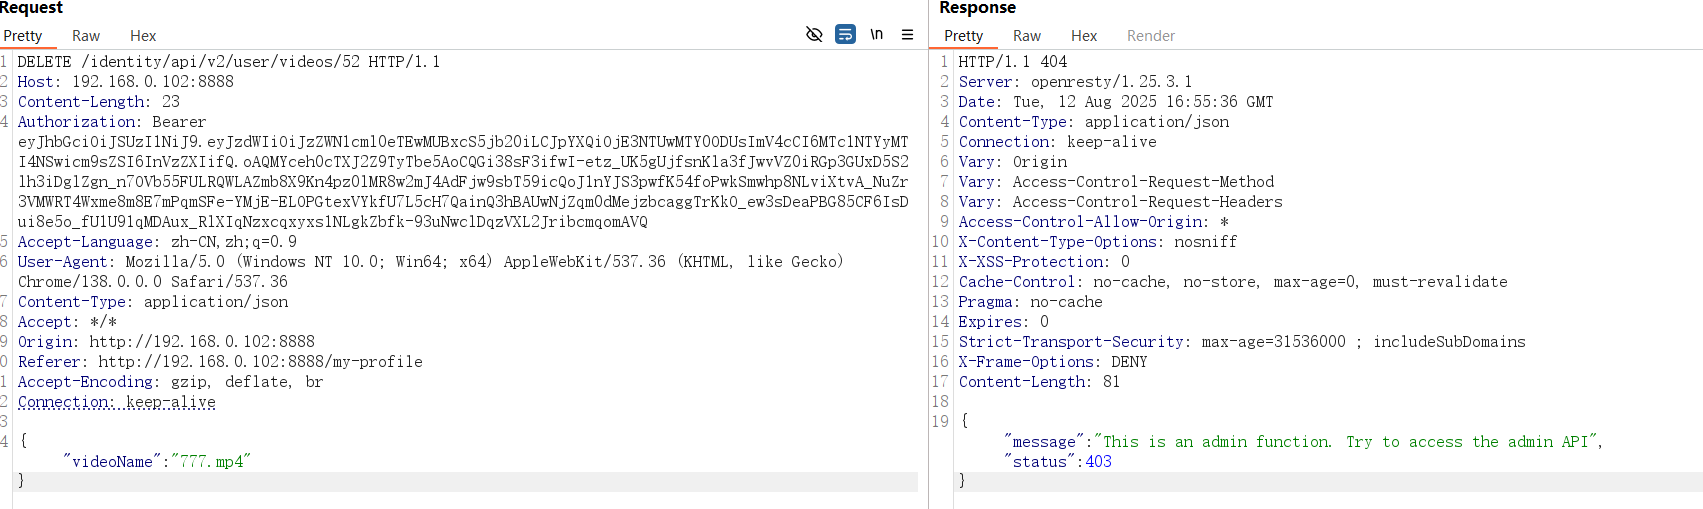Click the Request panel title
The height and width of the screenshot is (509, 1703).
31,8
